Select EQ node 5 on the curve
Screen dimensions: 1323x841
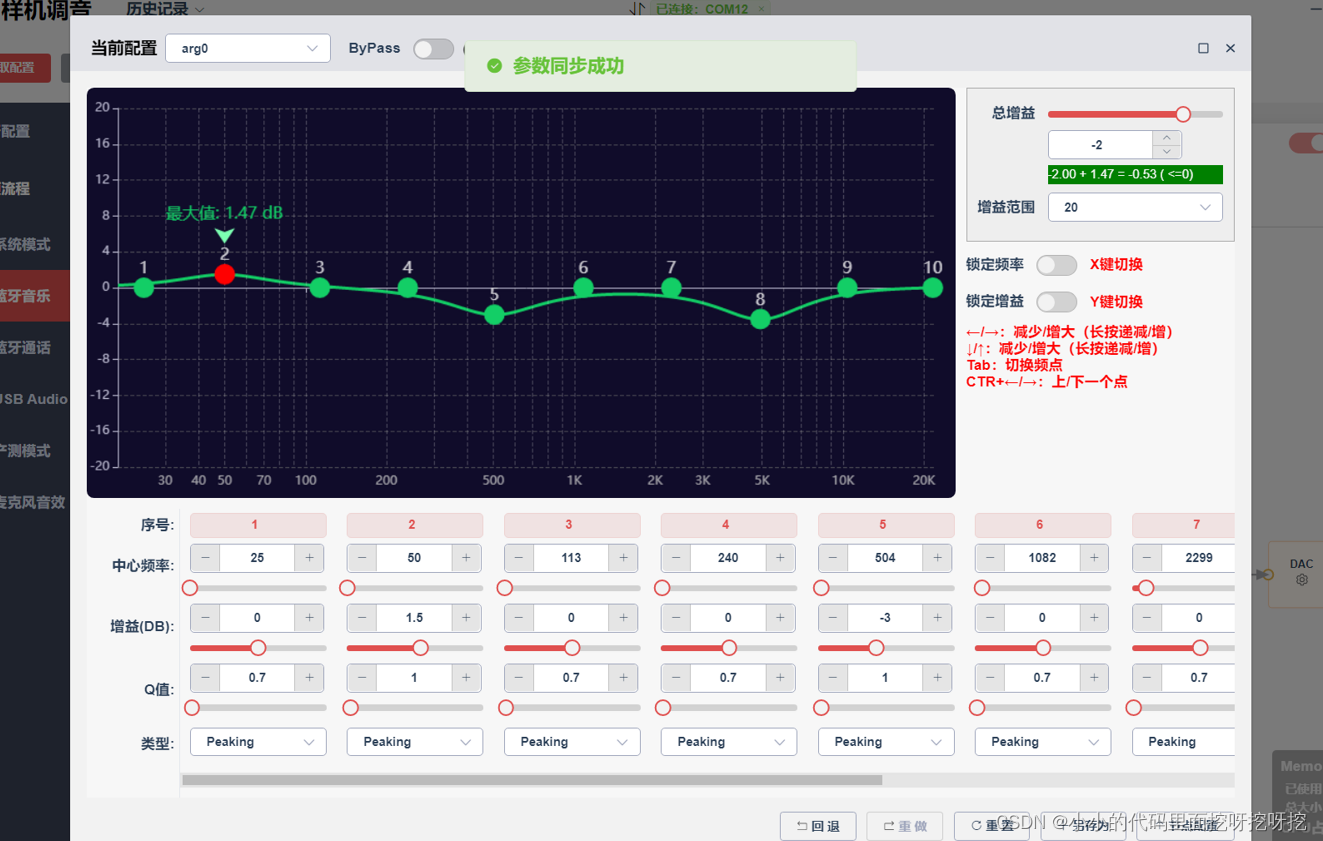coord(494,315)
